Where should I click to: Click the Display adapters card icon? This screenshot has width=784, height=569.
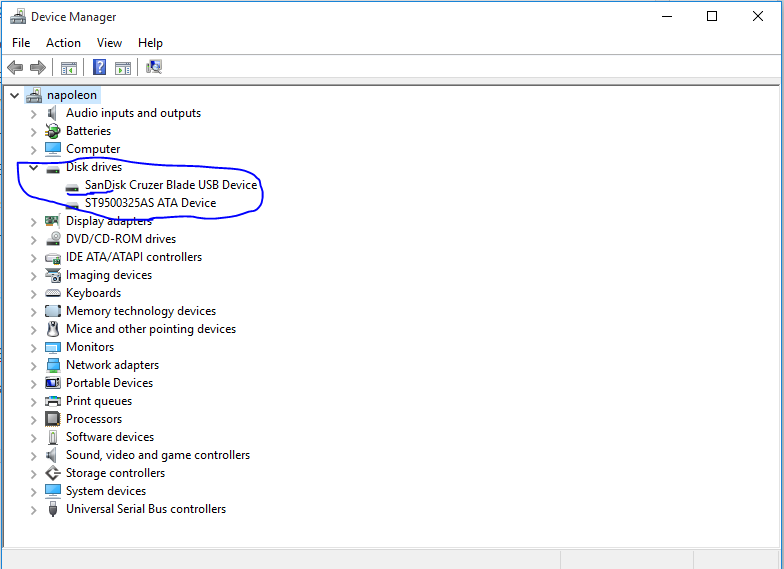(x=52, y=221)
